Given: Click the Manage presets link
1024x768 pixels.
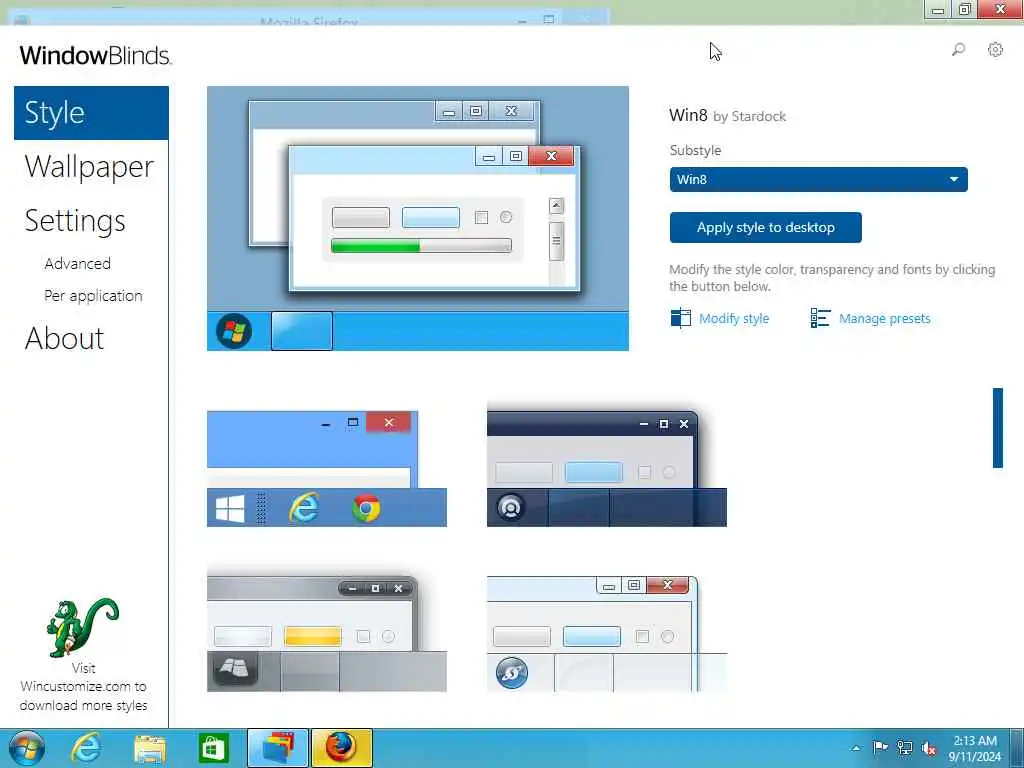Looking at the screenshot, I should (884, 319).
